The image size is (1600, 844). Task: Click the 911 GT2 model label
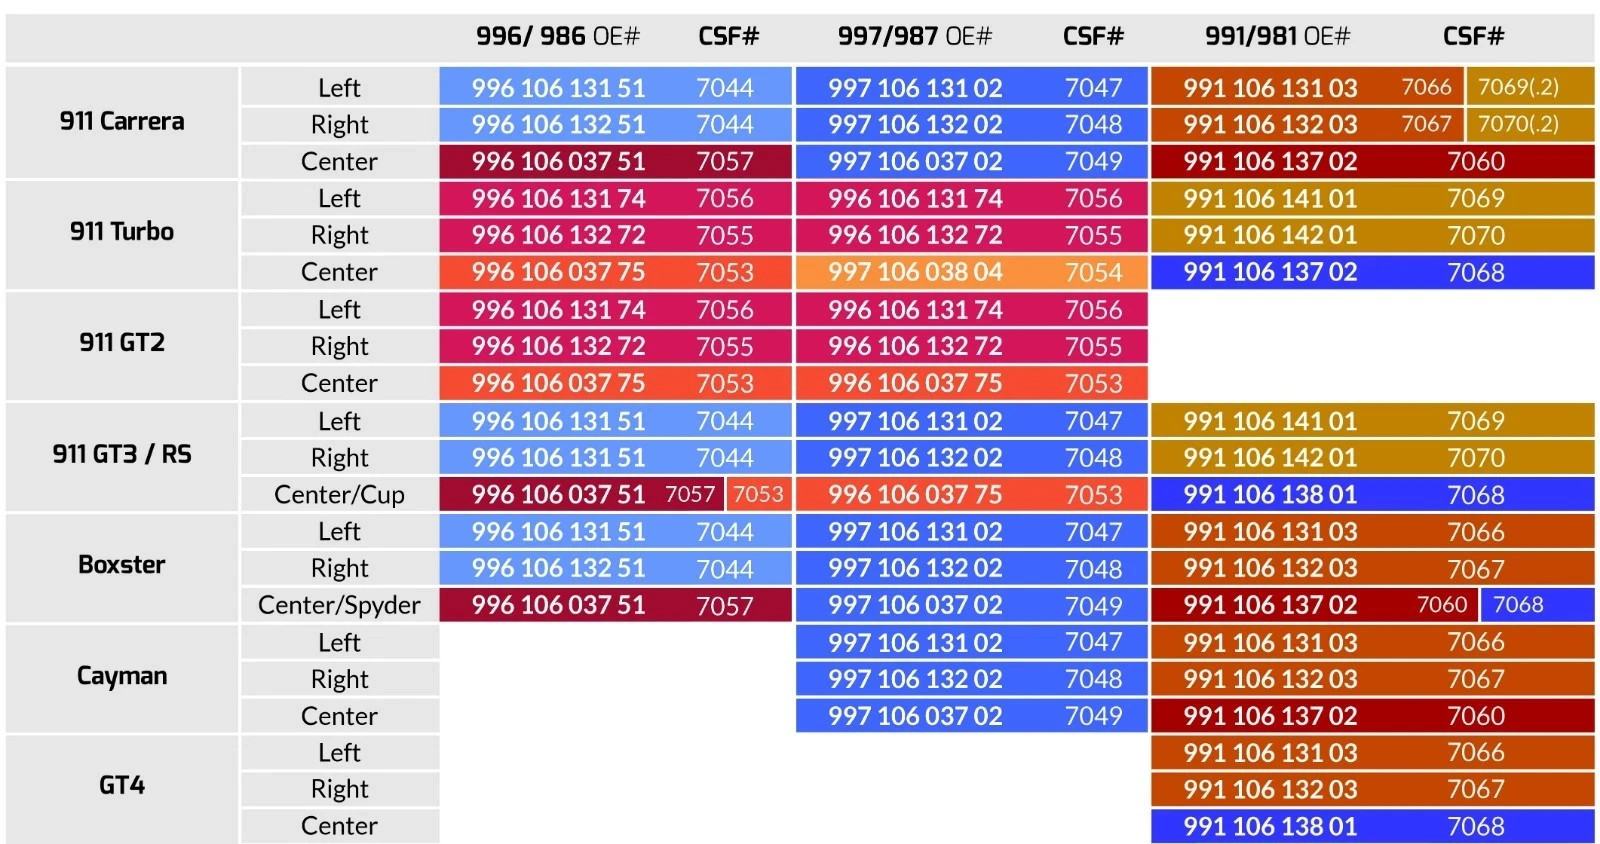coord(122,343)
